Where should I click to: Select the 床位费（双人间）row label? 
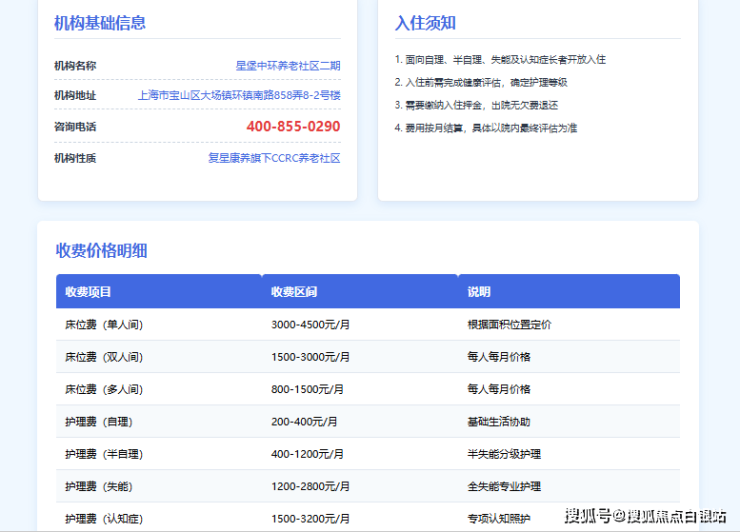[x=104, y=357]
